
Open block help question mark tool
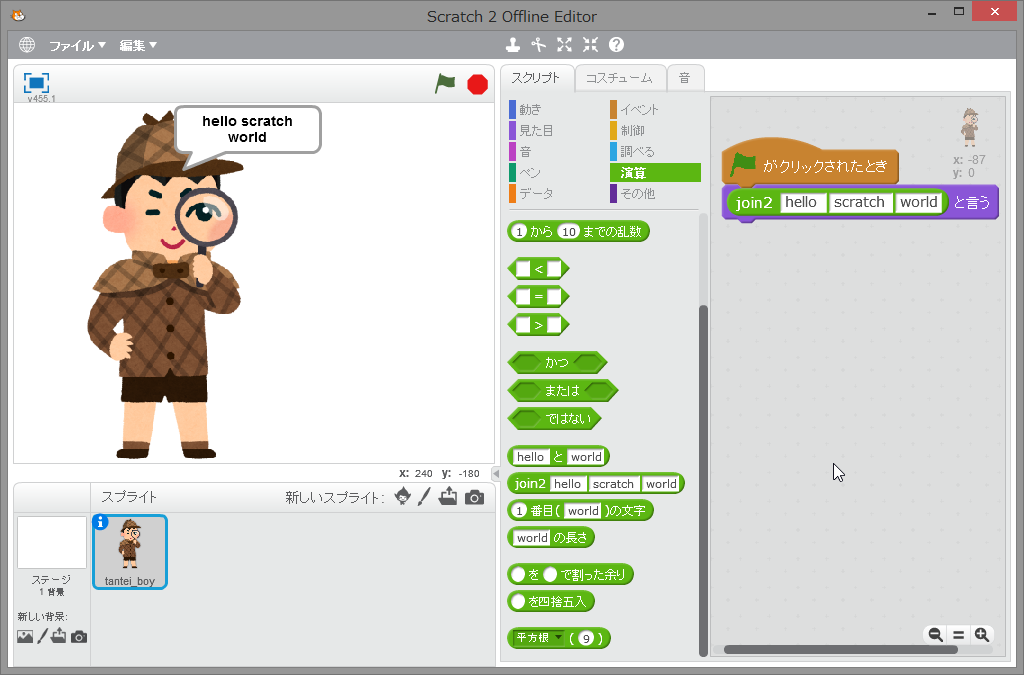coord(616,44)
